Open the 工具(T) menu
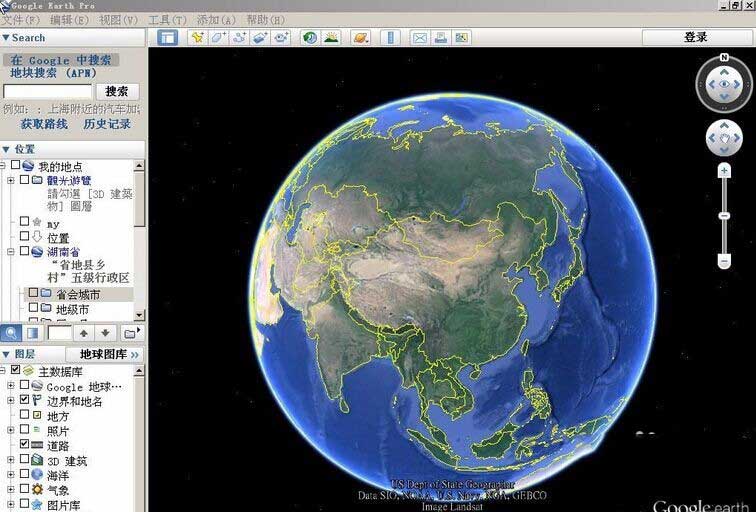This screenshot has height=512, width=756. (167, 20)
